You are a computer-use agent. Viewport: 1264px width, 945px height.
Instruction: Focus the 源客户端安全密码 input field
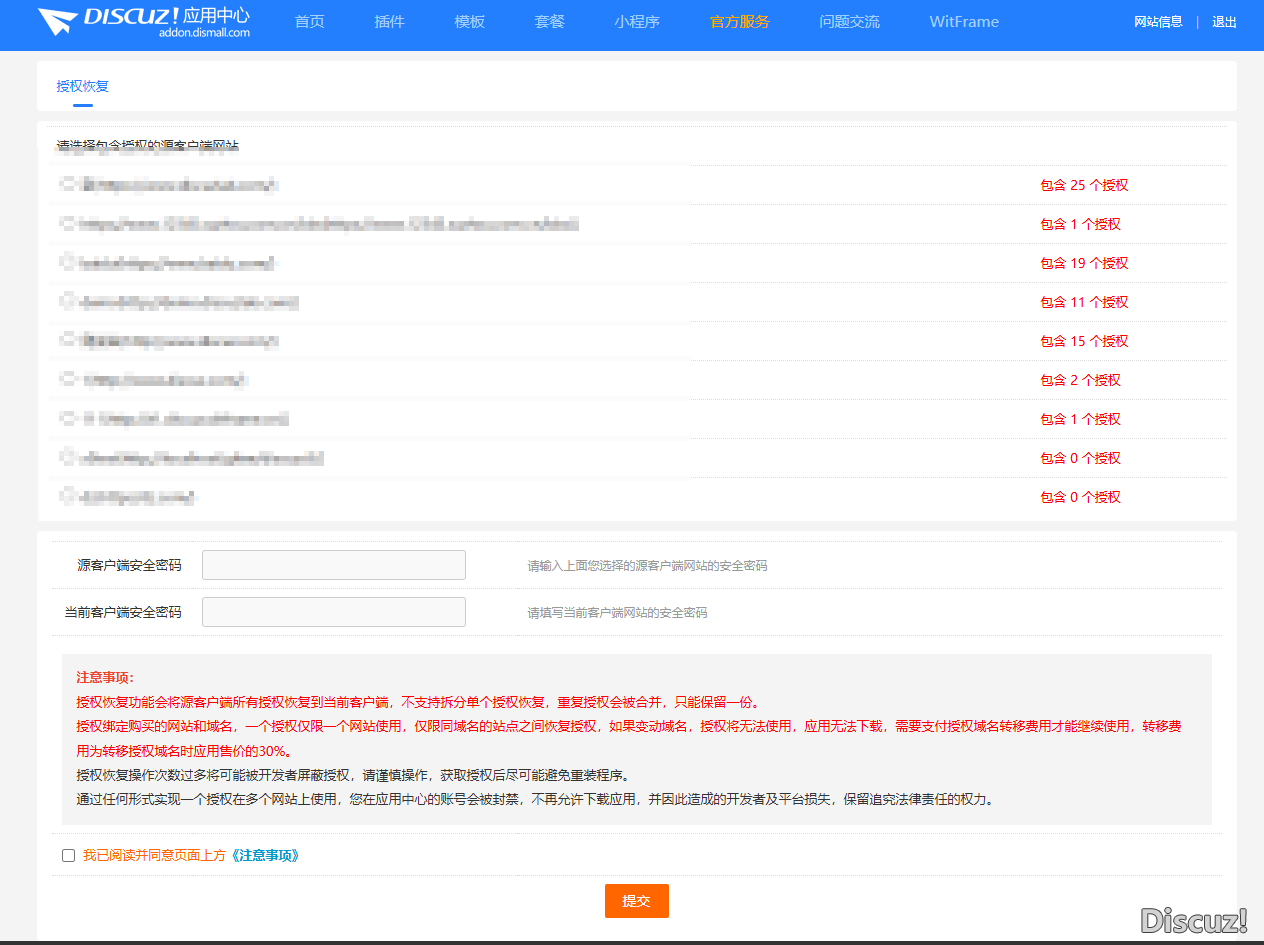tap(334, 565)
